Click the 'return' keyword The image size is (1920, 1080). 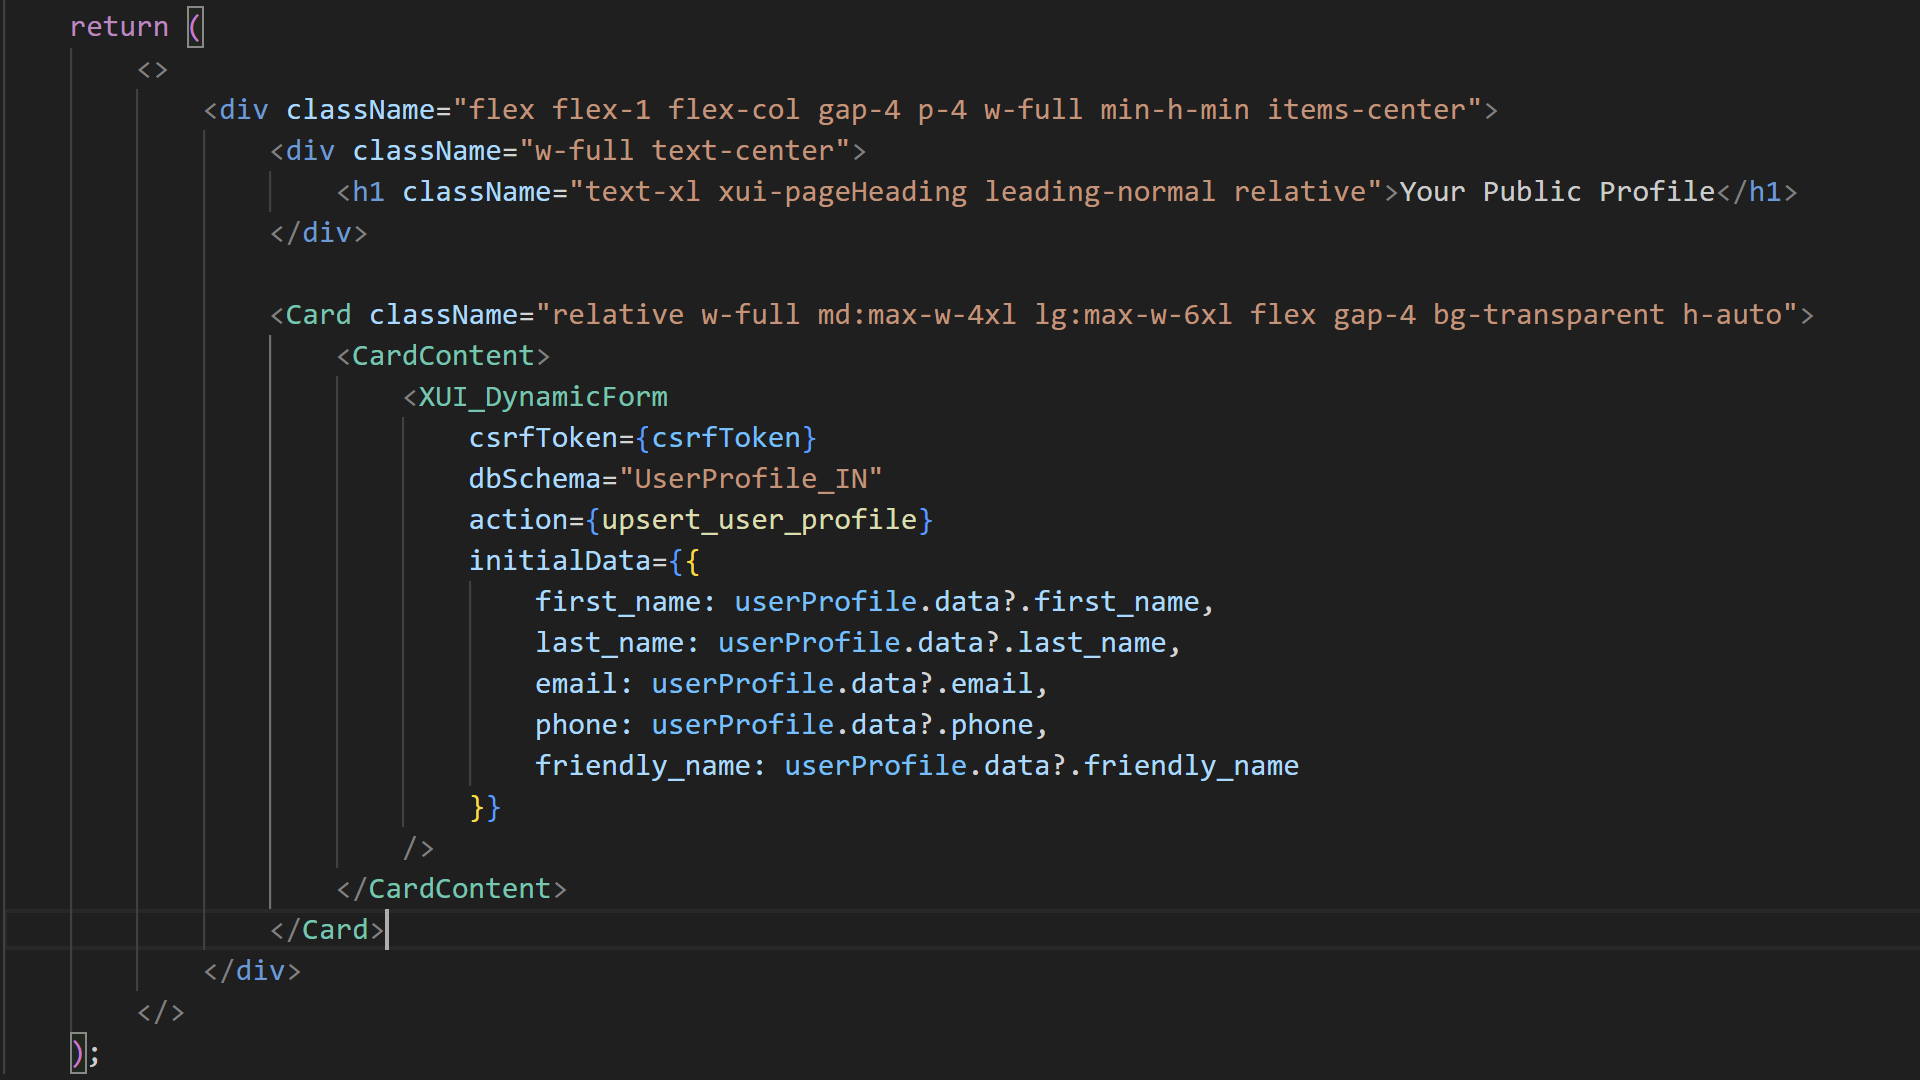(119, 27)
